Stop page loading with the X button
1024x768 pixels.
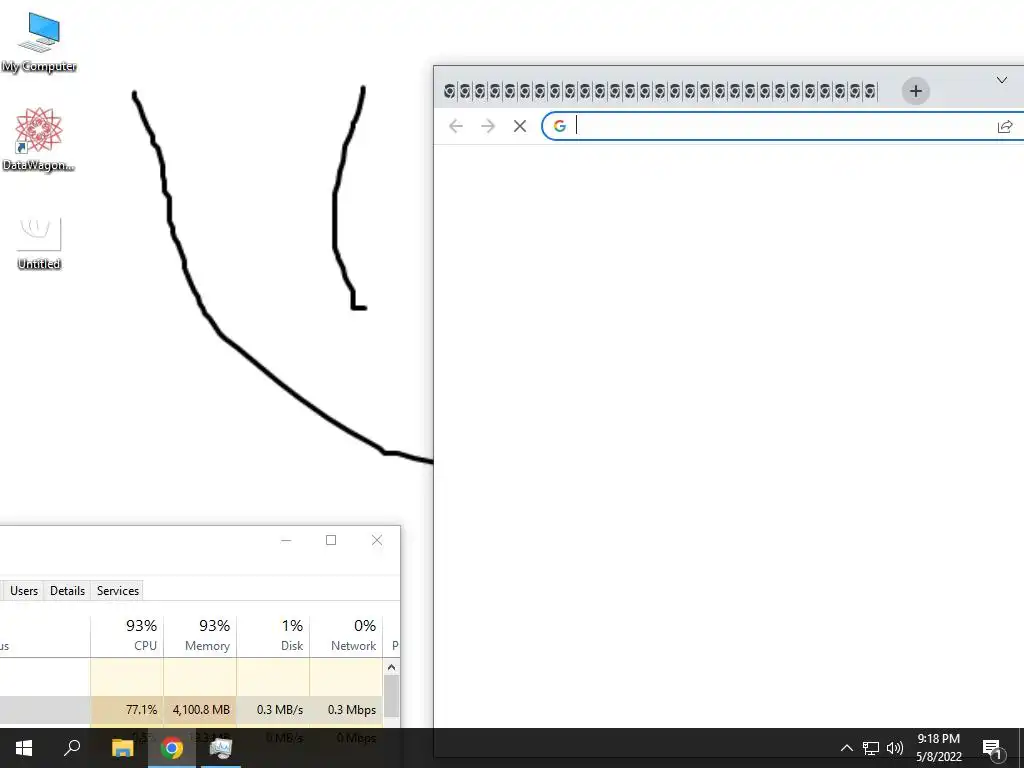(x=520, y=126)
